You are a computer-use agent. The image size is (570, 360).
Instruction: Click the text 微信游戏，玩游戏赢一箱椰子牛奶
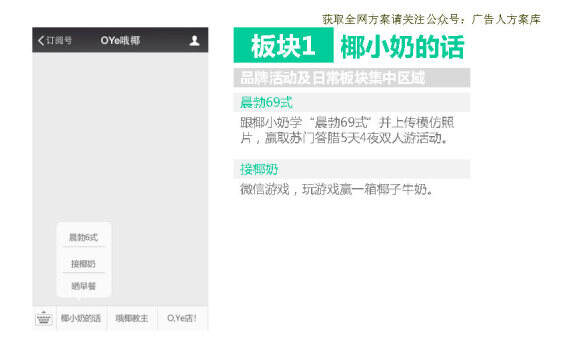pyautogui.click(x=337, y=189)
